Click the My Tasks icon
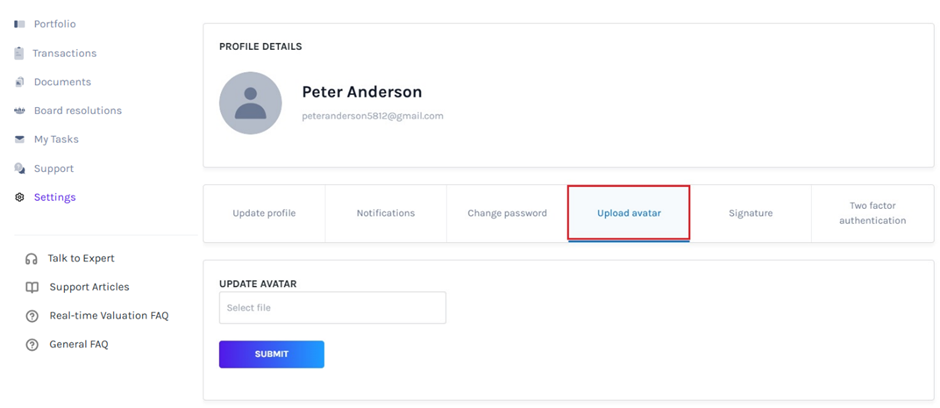This screenshot has width=940, height=408. pyautogui.click(x=19, y=140)
